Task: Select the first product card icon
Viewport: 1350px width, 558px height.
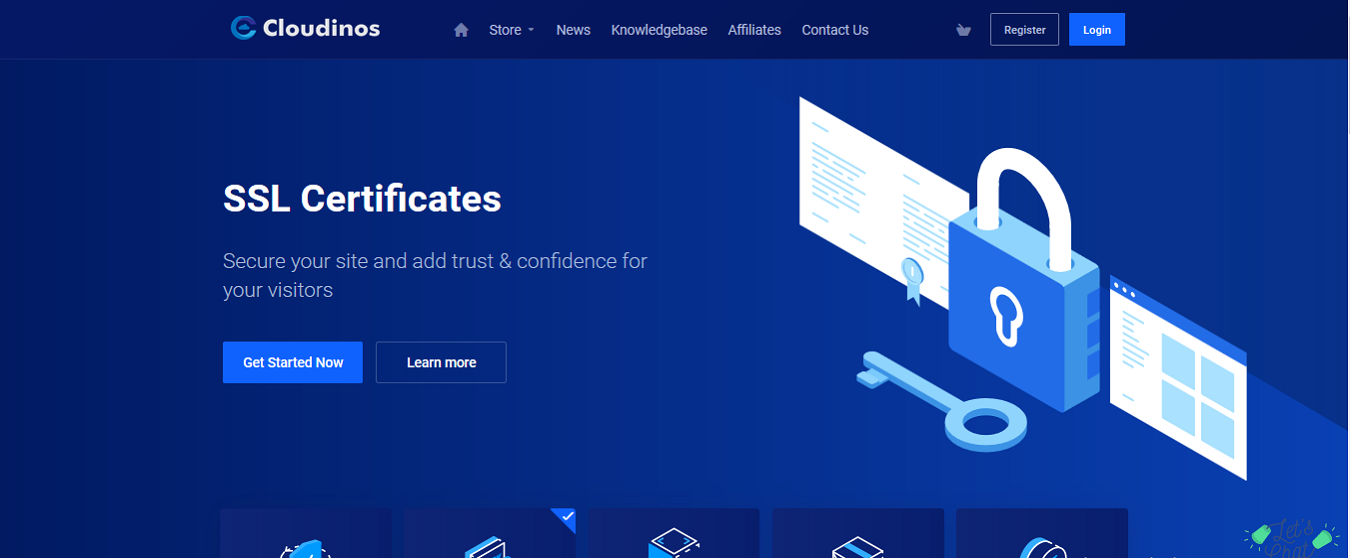Action: coord(306,546)
